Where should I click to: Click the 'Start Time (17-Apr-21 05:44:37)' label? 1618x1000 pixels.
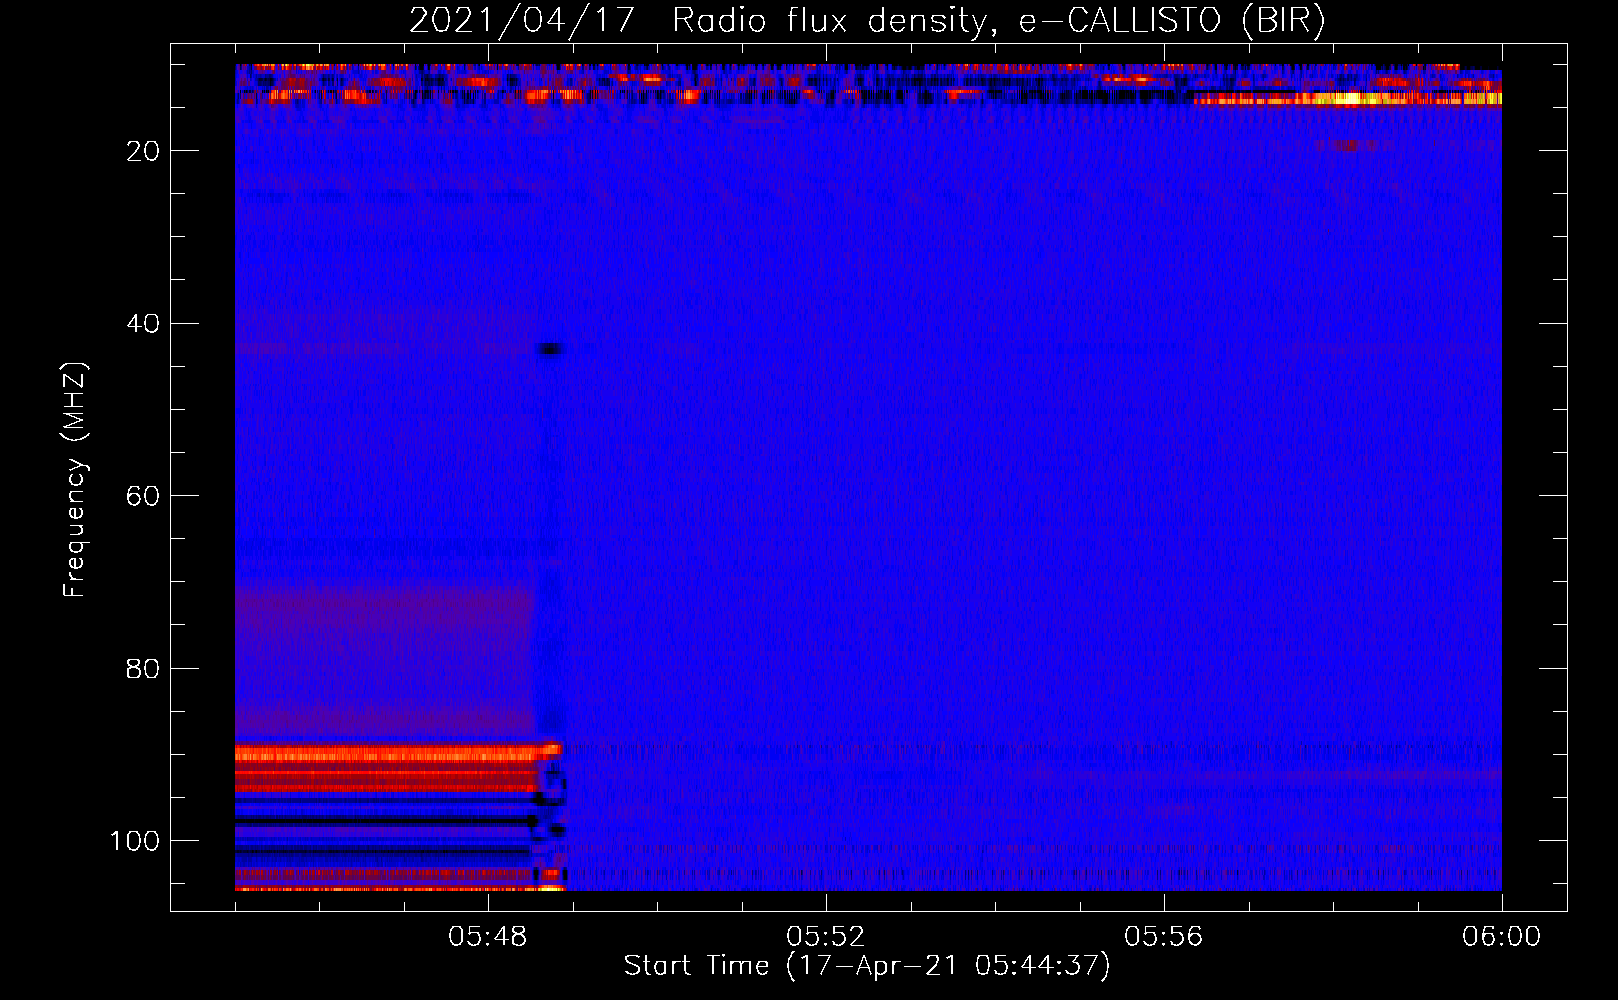[x=867, y=966]
